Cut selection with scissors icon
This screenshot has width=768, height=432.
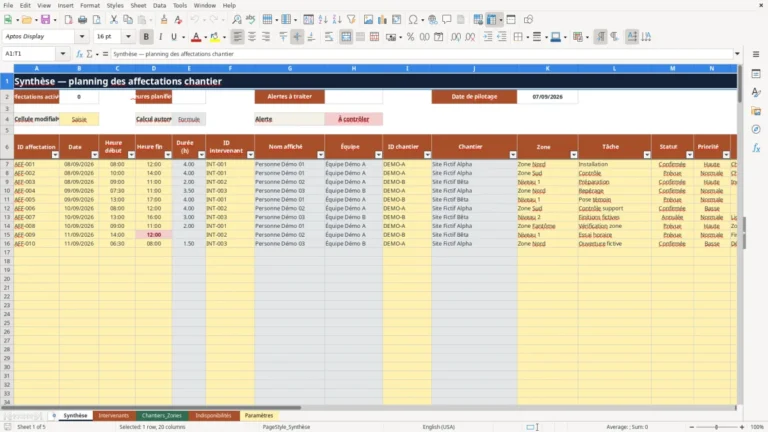[x=114, y=20]
